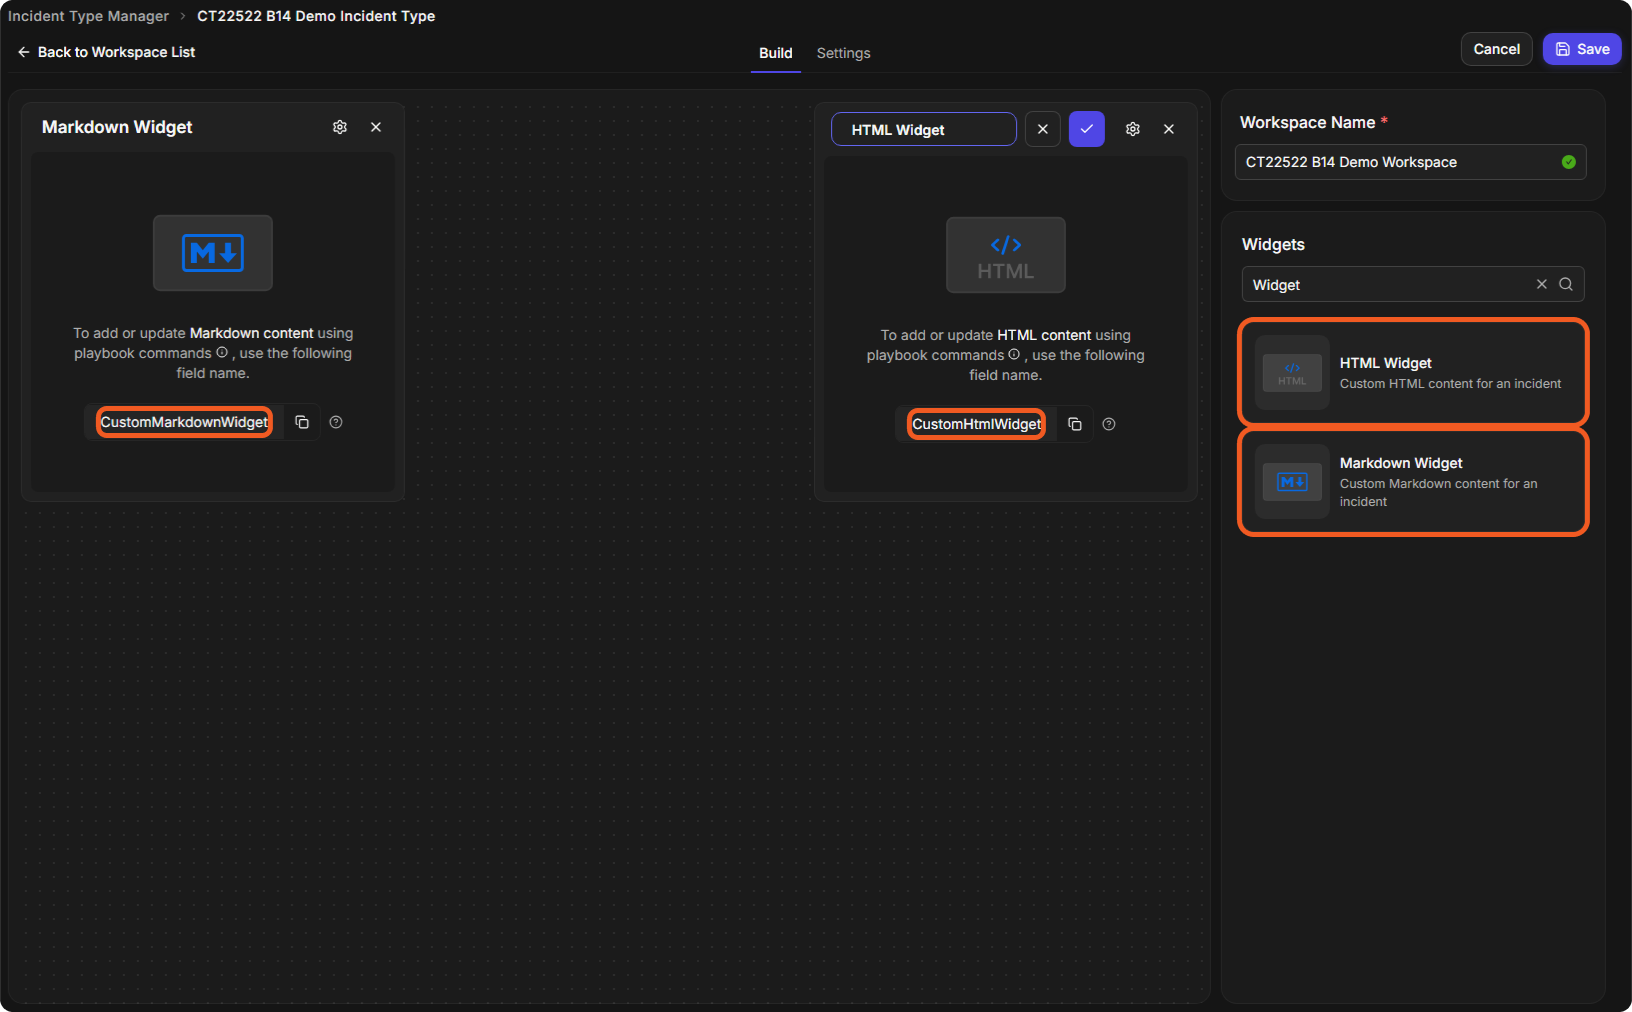Remove the Markdown Widget with X icon
The width and height of the screenshot is (1632, 1012).
click(376, 127)
